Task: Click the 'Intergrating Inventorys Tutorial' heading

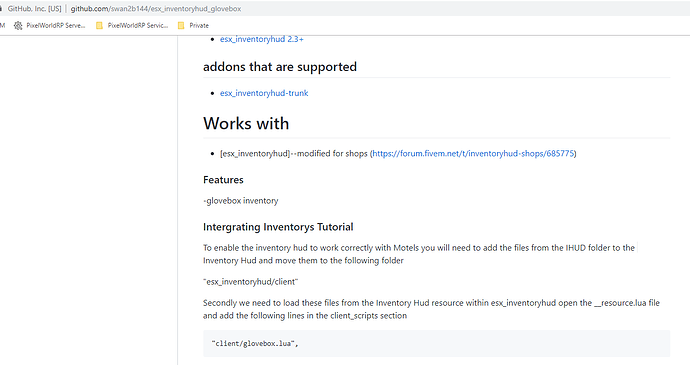Action: coord(278,227)
